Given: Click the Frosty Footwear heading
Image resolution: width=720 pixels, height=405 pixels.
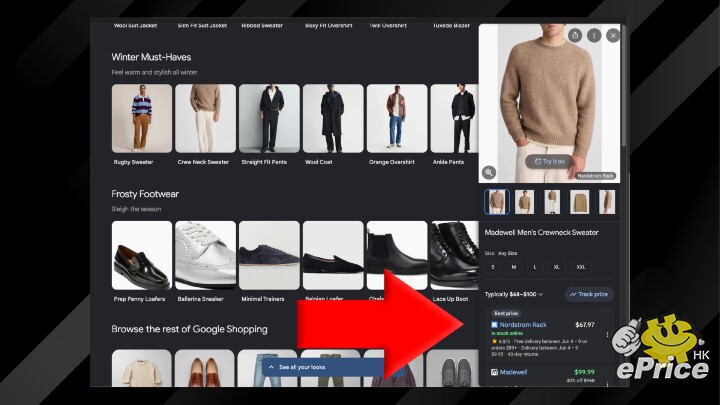Looking at the screenshot, I should (145, 194).
